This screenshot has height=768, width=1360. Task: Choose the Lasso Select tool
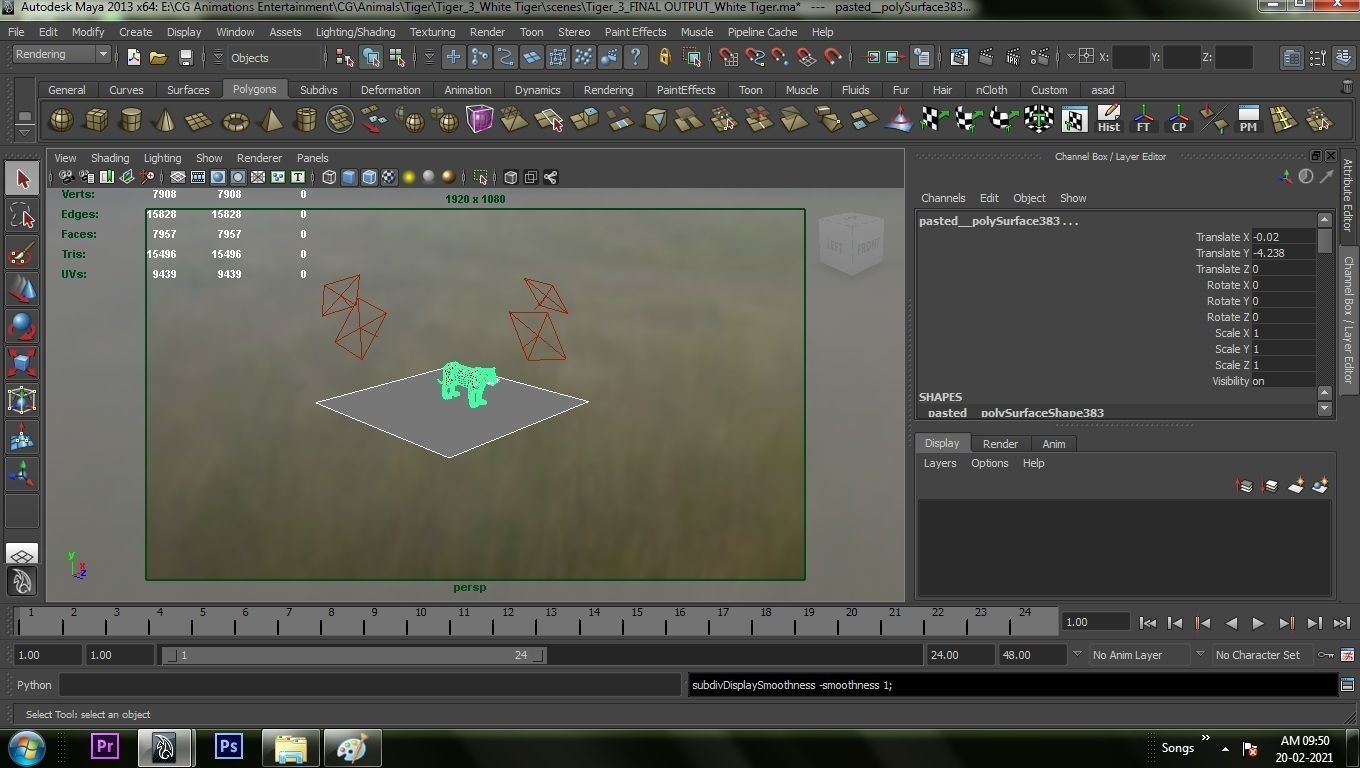click(22, 216)
